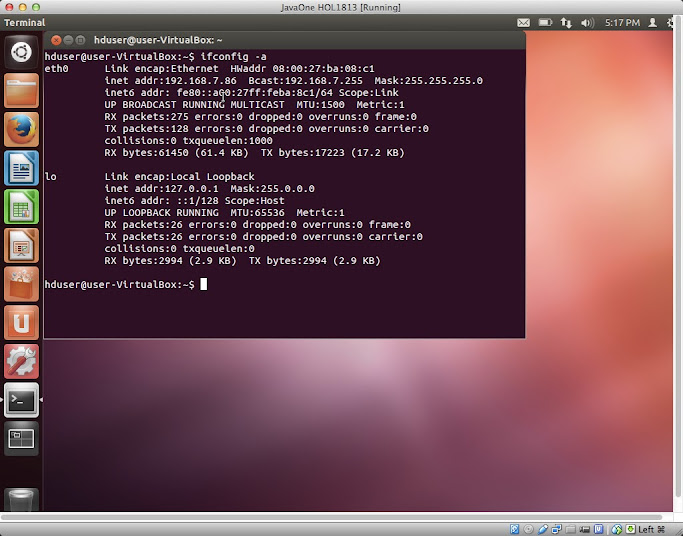
Task: Open LibreOffice Impress presentation launcher
Action: click(21, 246)
